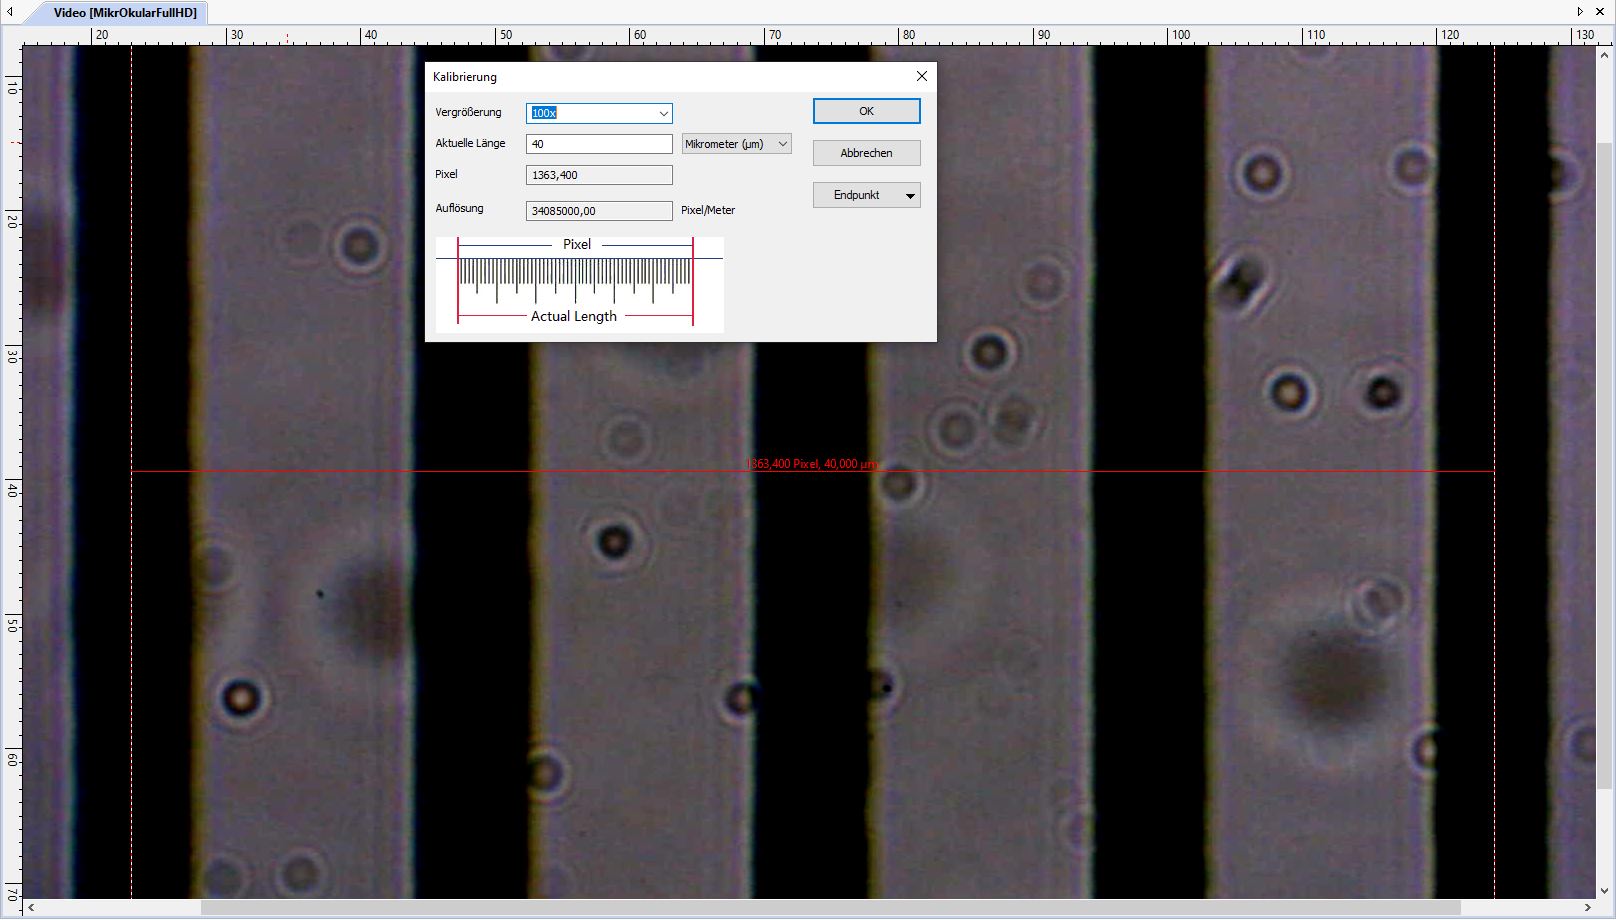Viewport: 1616px width, 920px height.
Task: Click the Abbrechen button
Action: (x=866, y=153)
